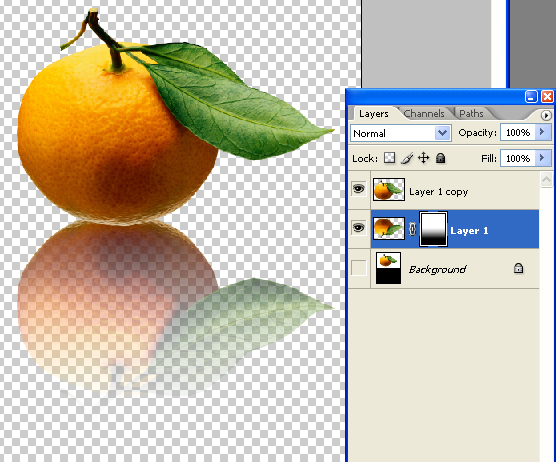The image size is (556, 462).
Task: Click the lock transparent pixels icon
Action: [x=389, y=158]
